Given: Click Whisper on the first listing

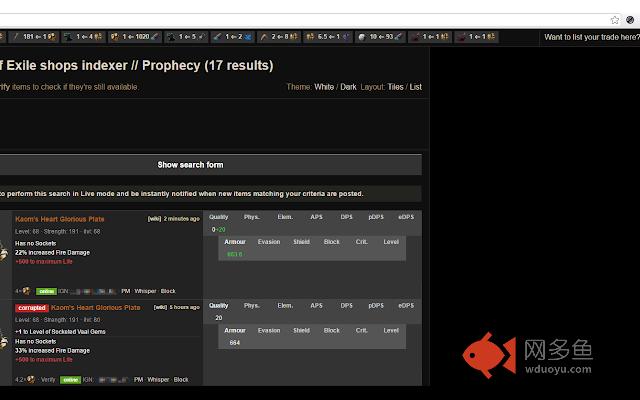Looking at the screenshot, I should (145, 291).
